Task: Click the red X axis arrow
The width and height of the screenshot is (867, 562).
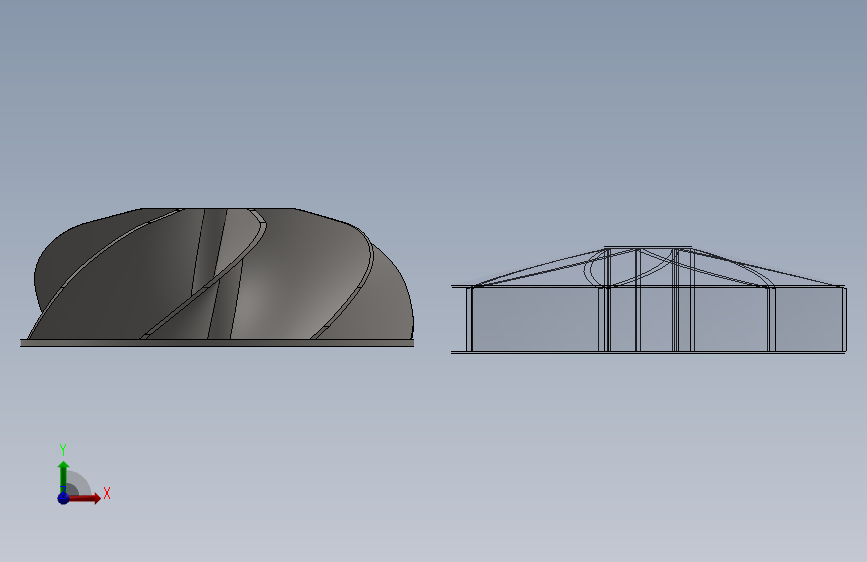Action: click(84, 498)
